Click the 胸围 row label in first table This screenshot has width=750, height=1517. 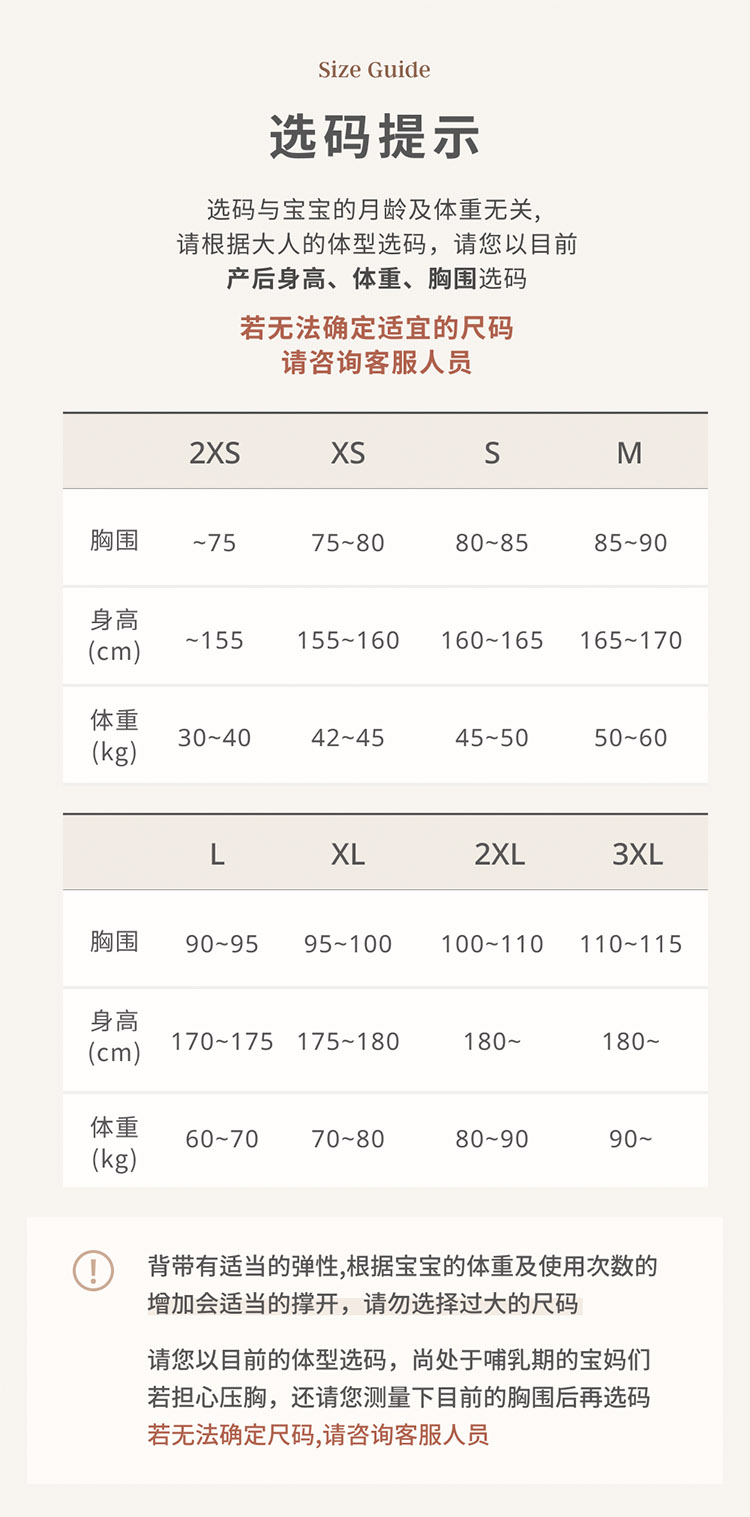pyautogui.click(x=114, y=541)
